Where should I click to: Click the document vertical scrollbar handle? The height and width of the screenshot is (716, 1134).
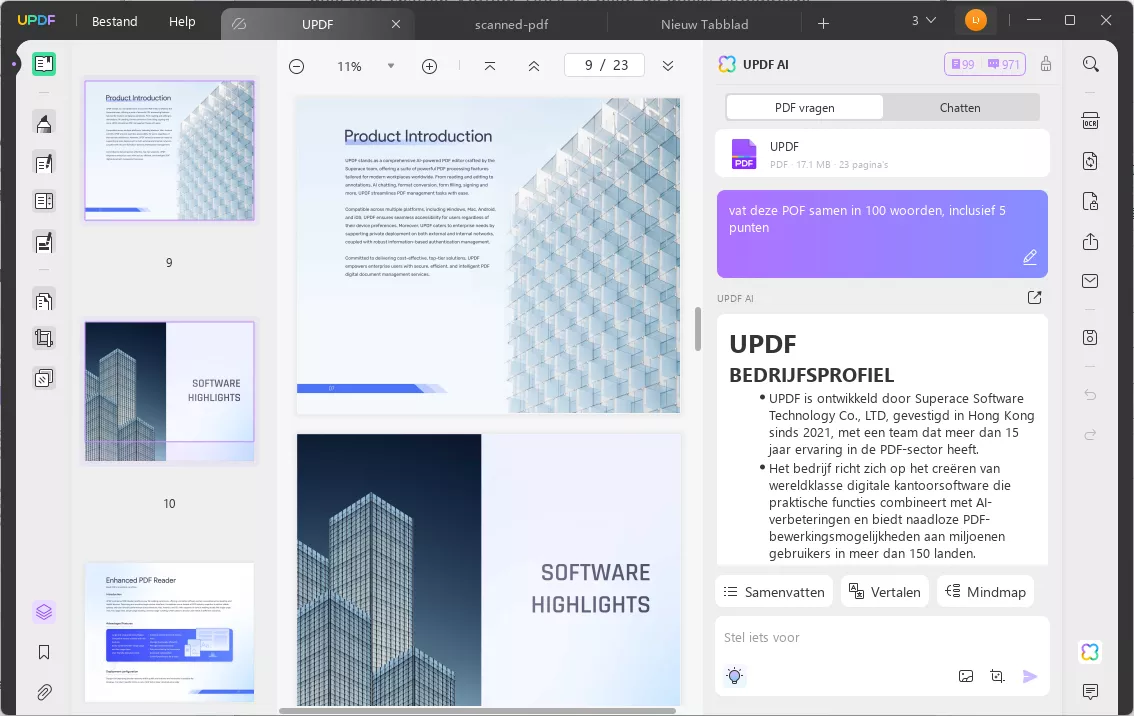point(698,329)
